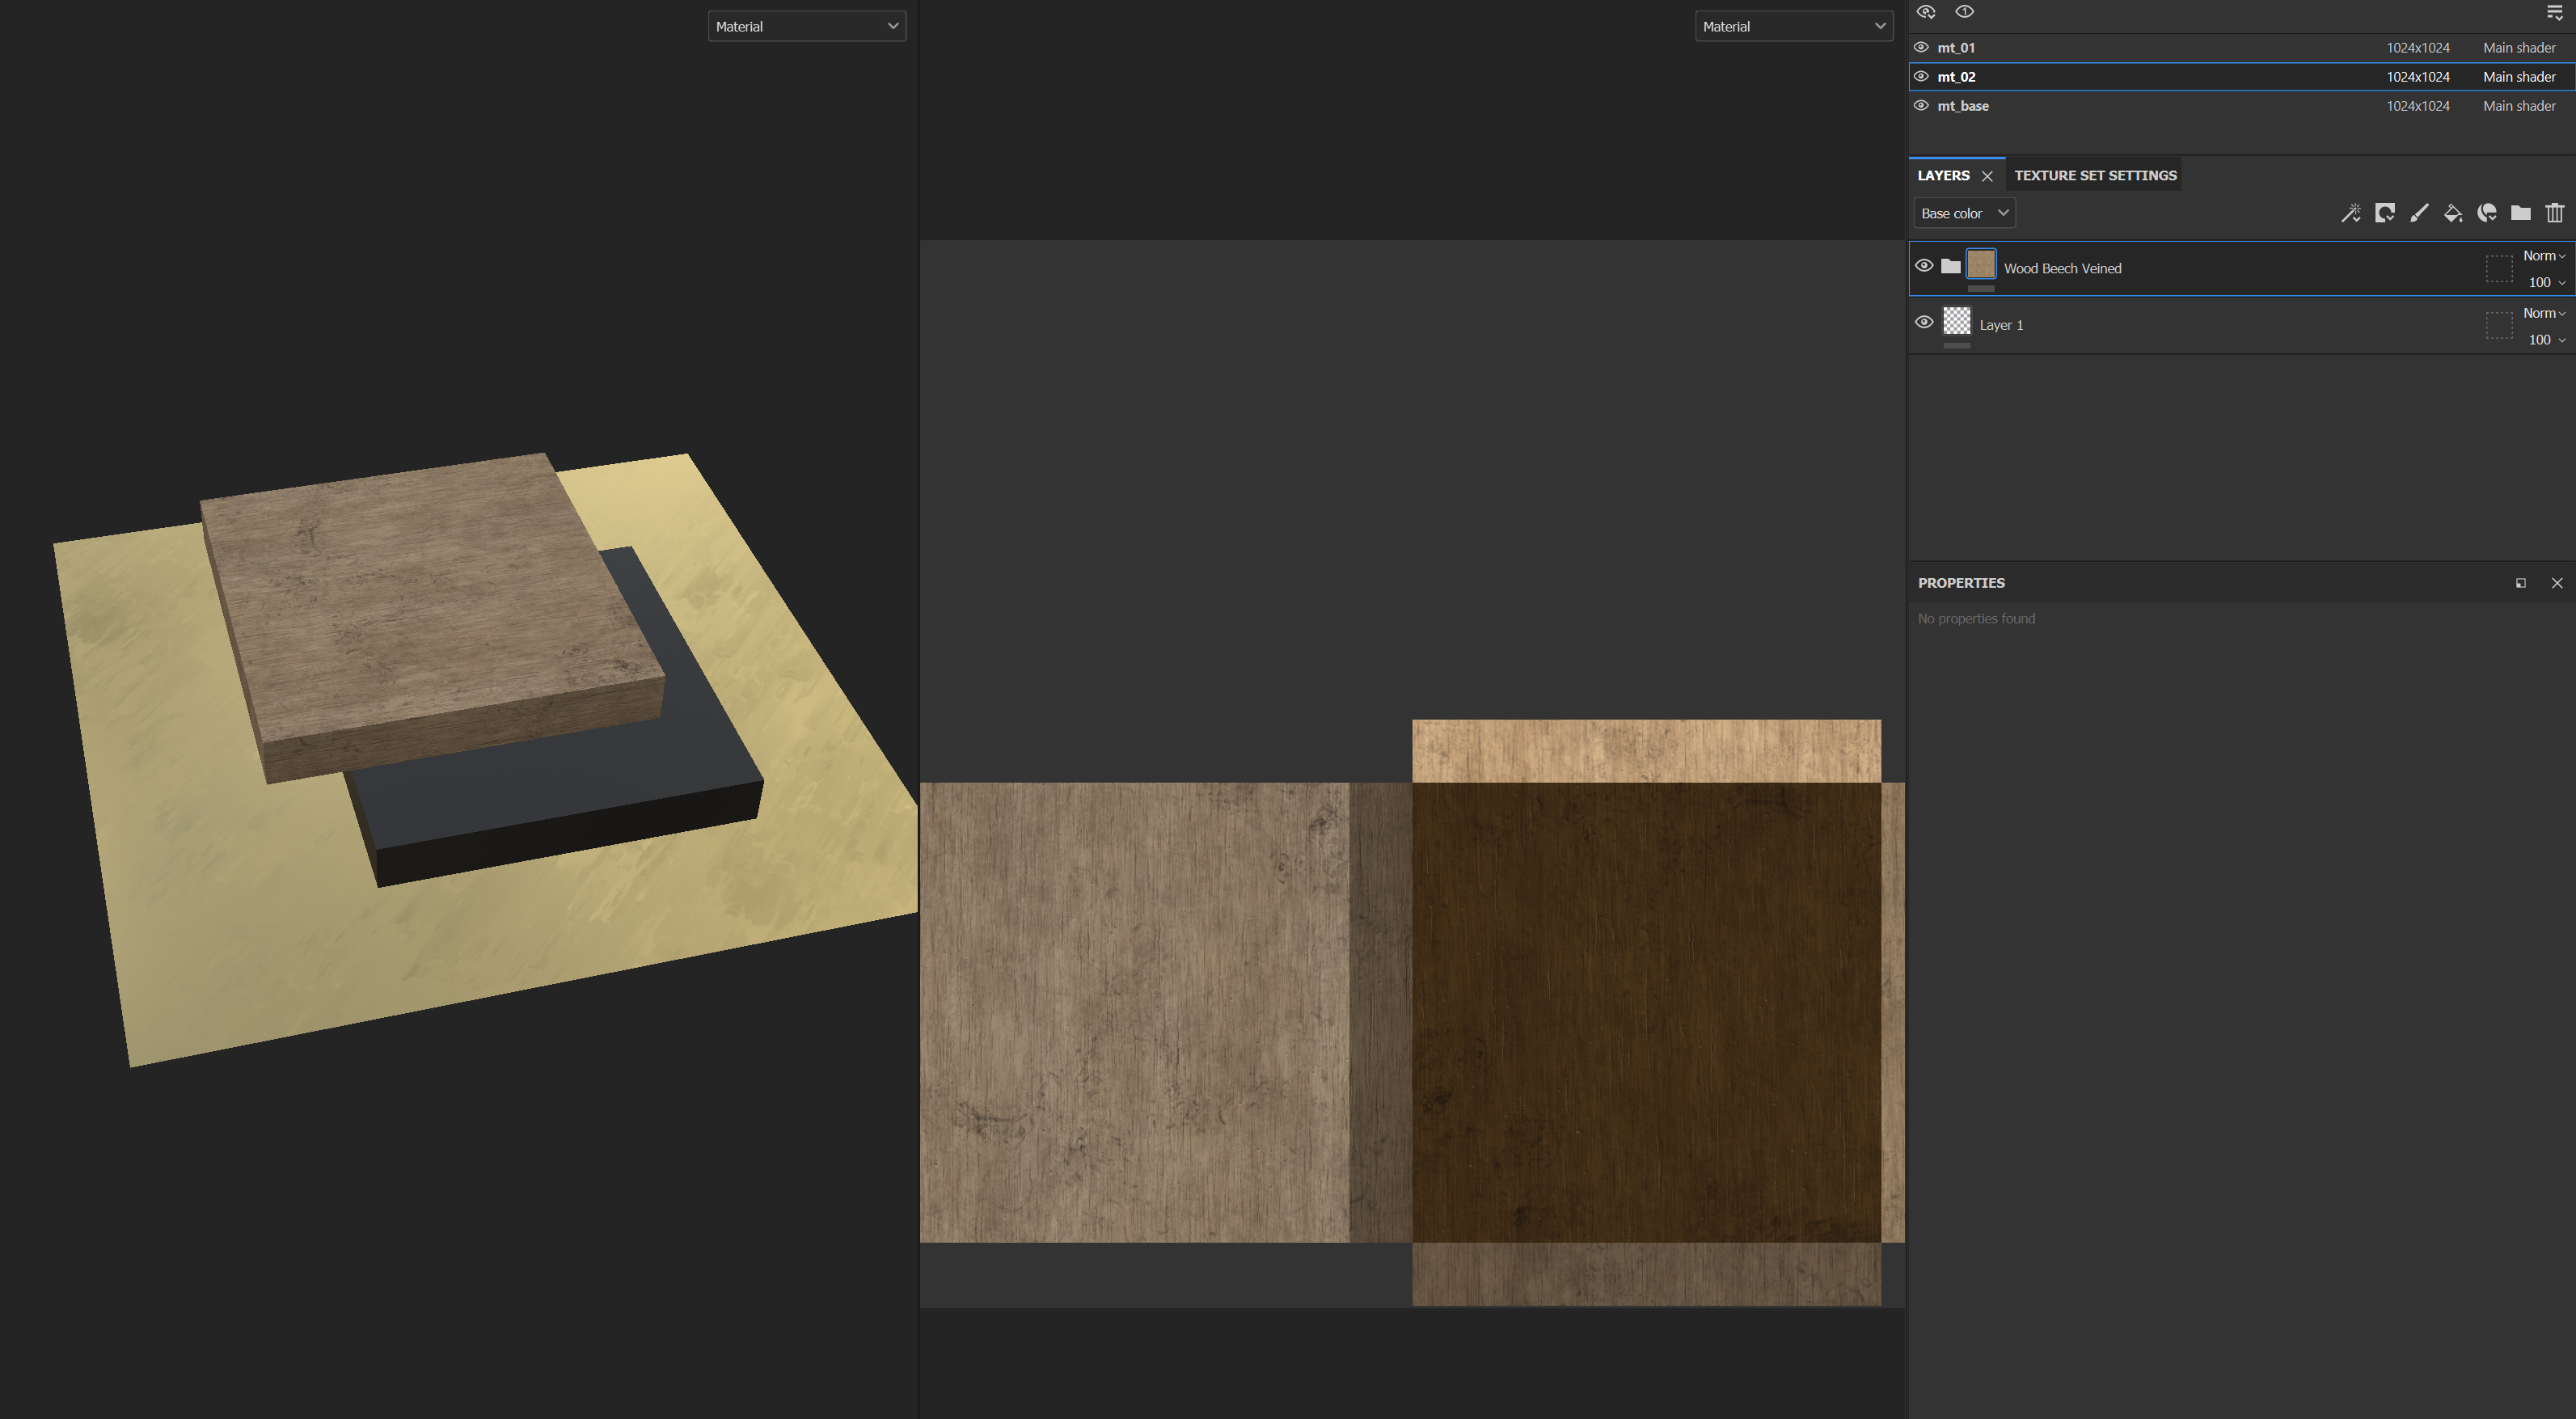Click the add mask icon

click(2384, 213)
